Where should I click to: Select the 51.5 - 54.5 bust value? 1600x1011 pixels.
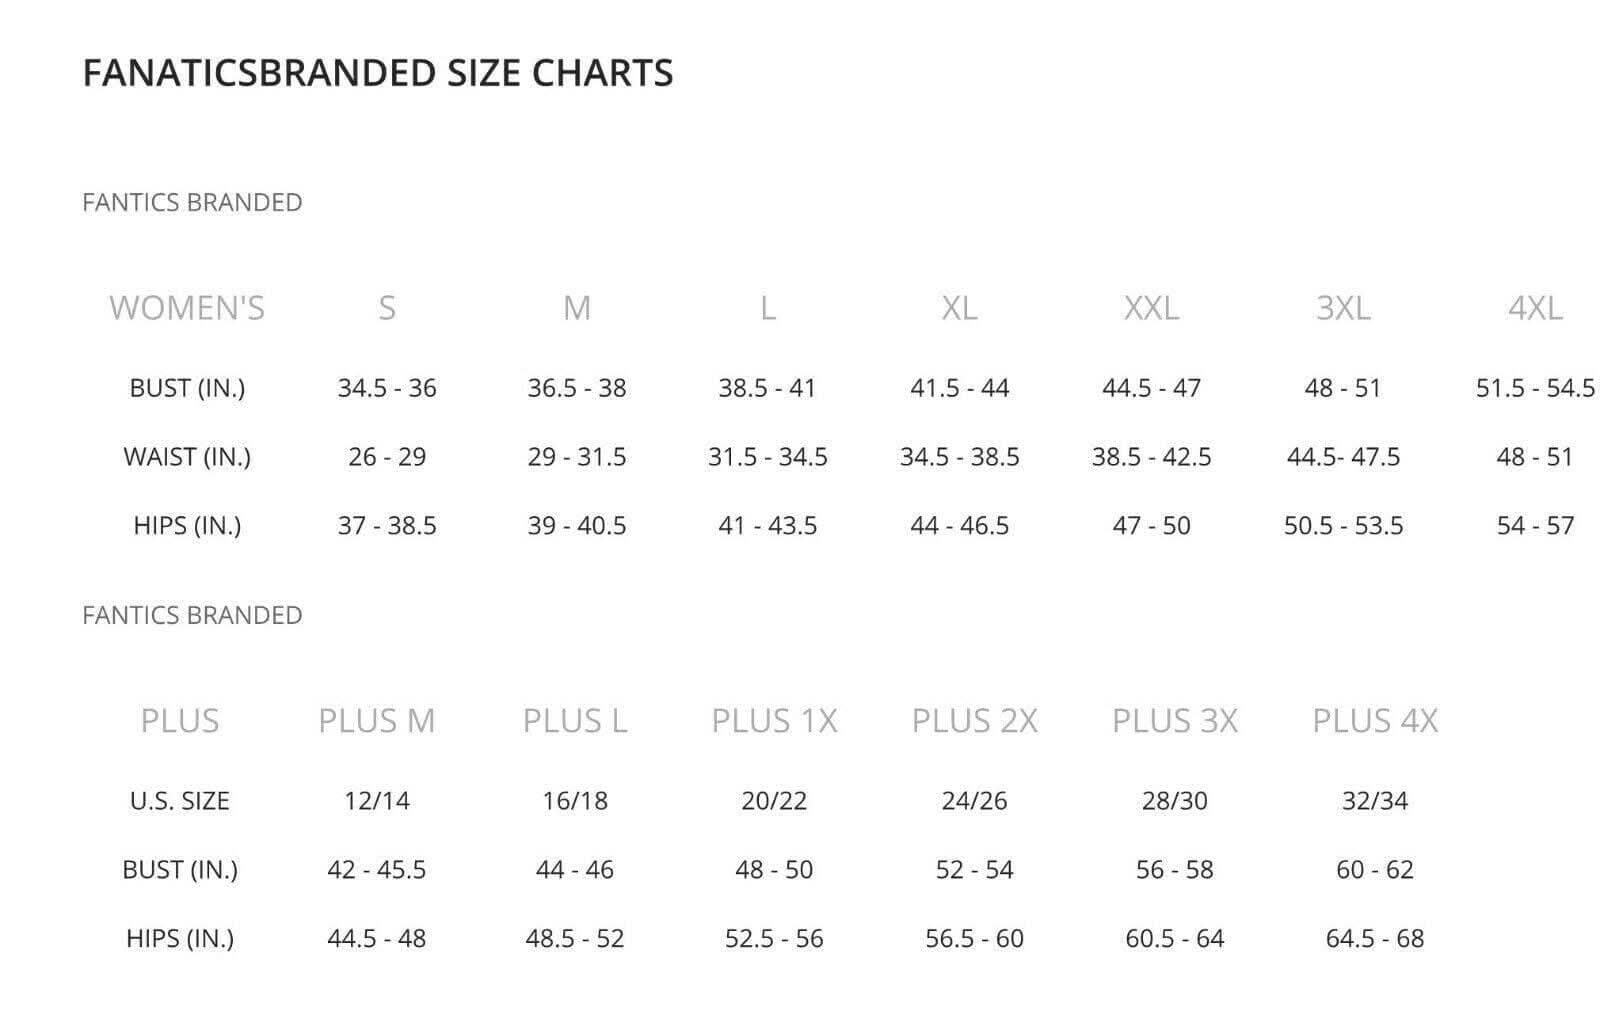click(1535, 388)
